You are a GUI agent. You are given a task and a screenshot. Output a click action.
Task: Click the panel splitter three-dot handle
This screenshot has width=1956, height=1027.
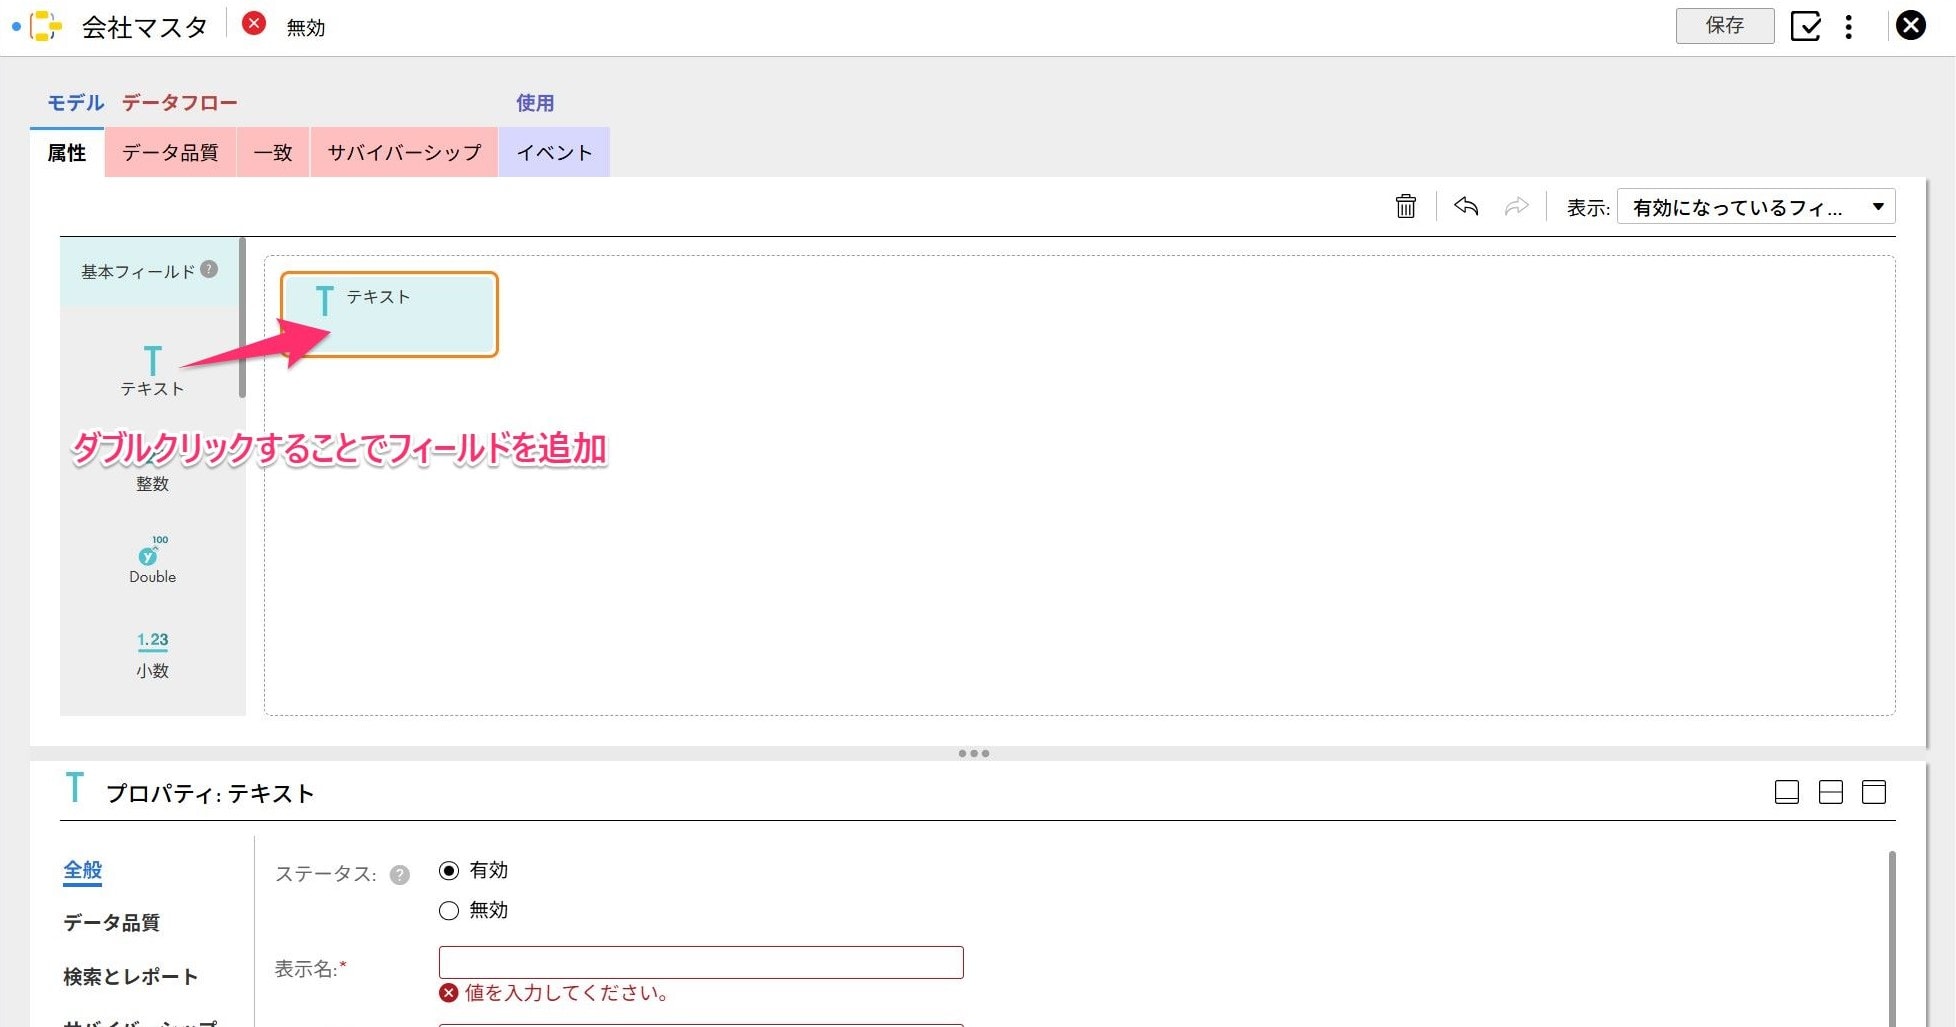974,753
